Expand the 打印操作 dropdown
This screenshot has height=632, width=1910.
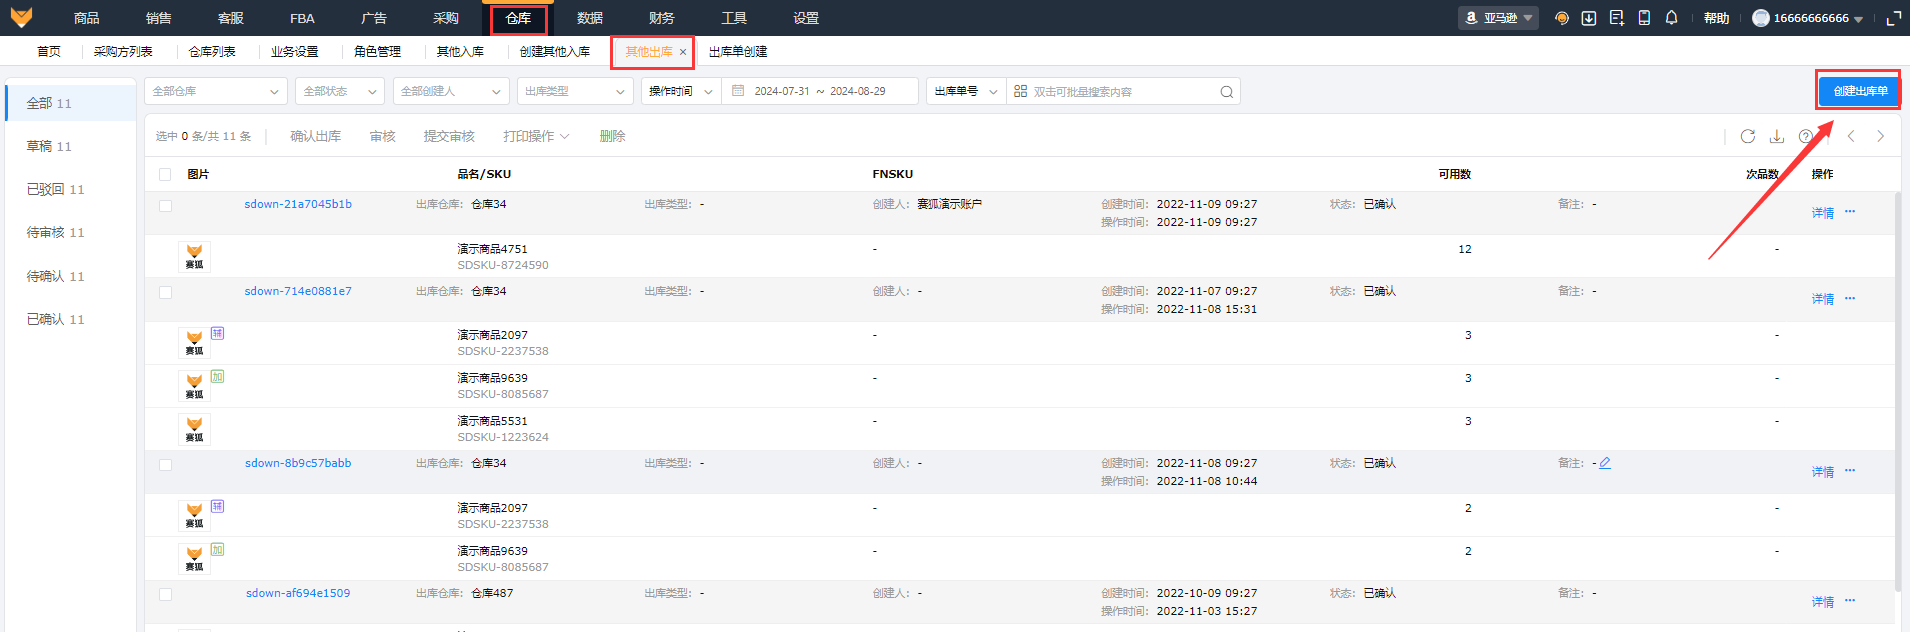536,136
